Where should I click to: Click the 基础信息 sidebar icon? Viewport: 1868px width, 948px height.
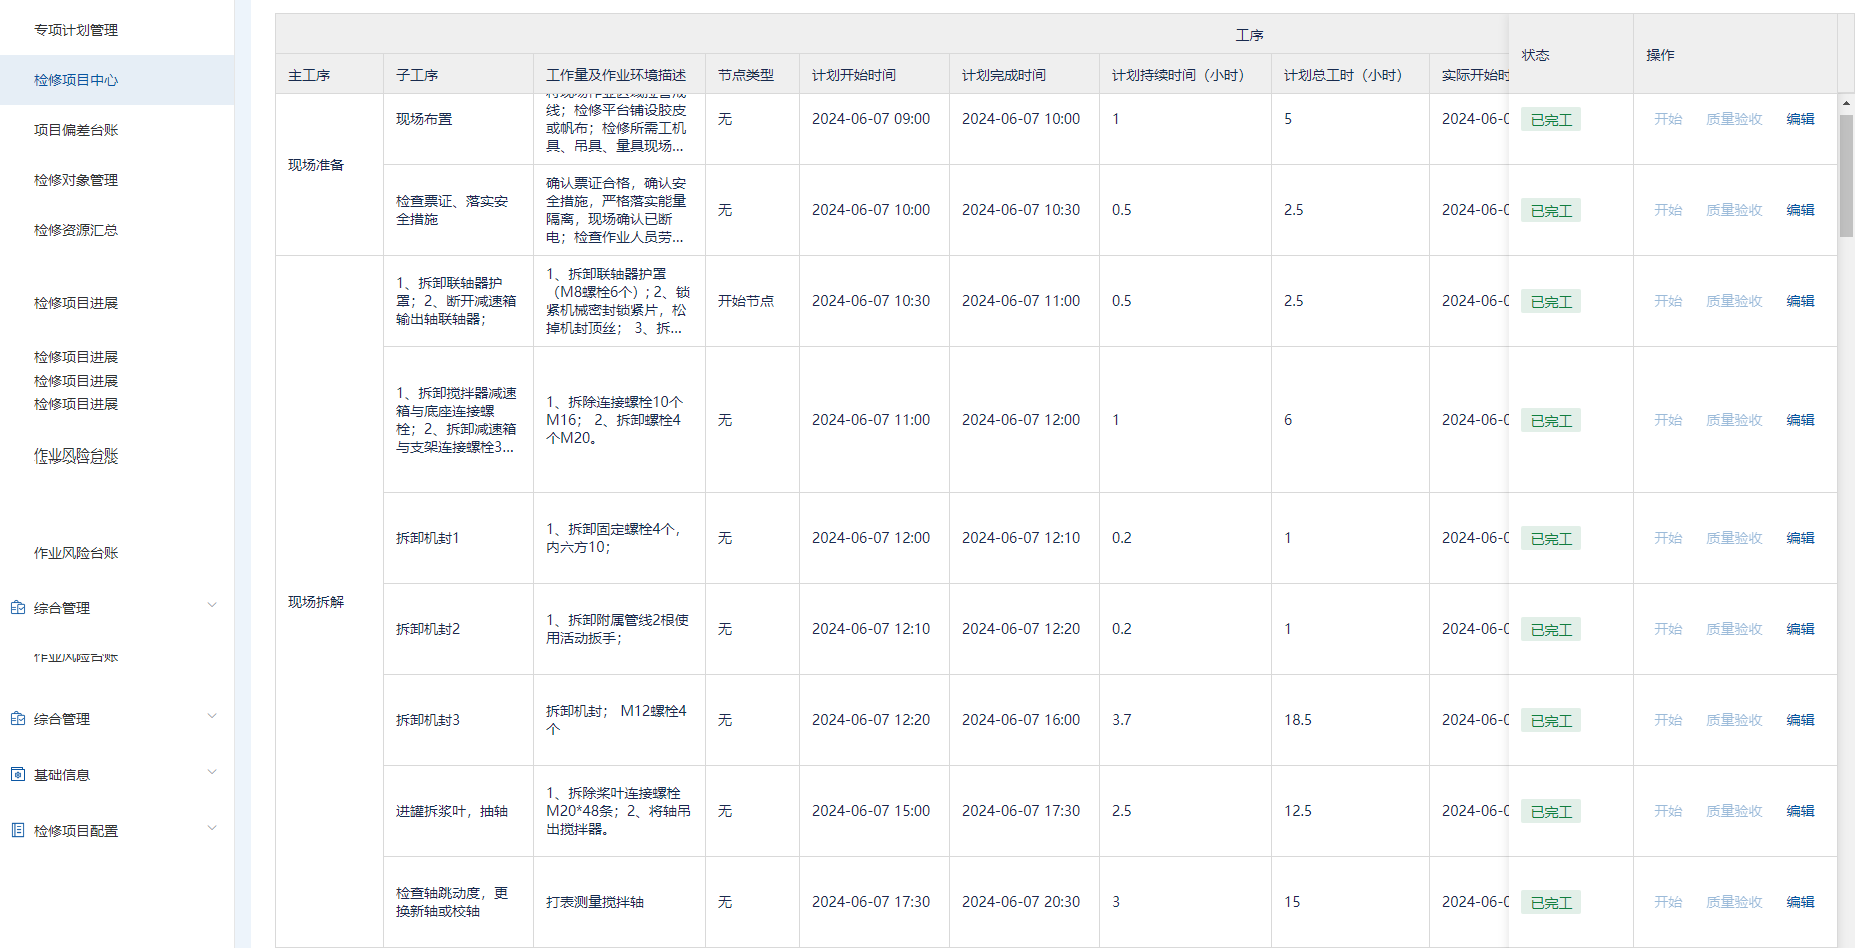tap(18, 774)
